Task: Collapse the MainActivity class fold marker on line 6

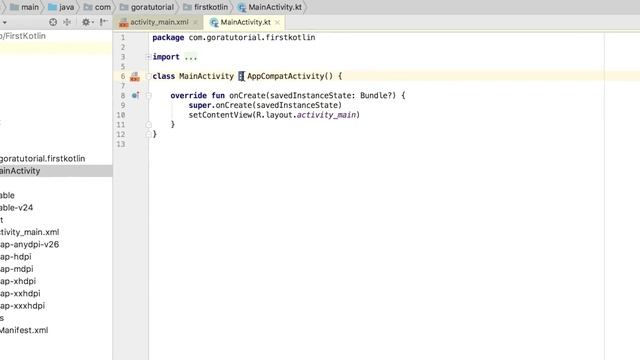Action: (149, 76)
